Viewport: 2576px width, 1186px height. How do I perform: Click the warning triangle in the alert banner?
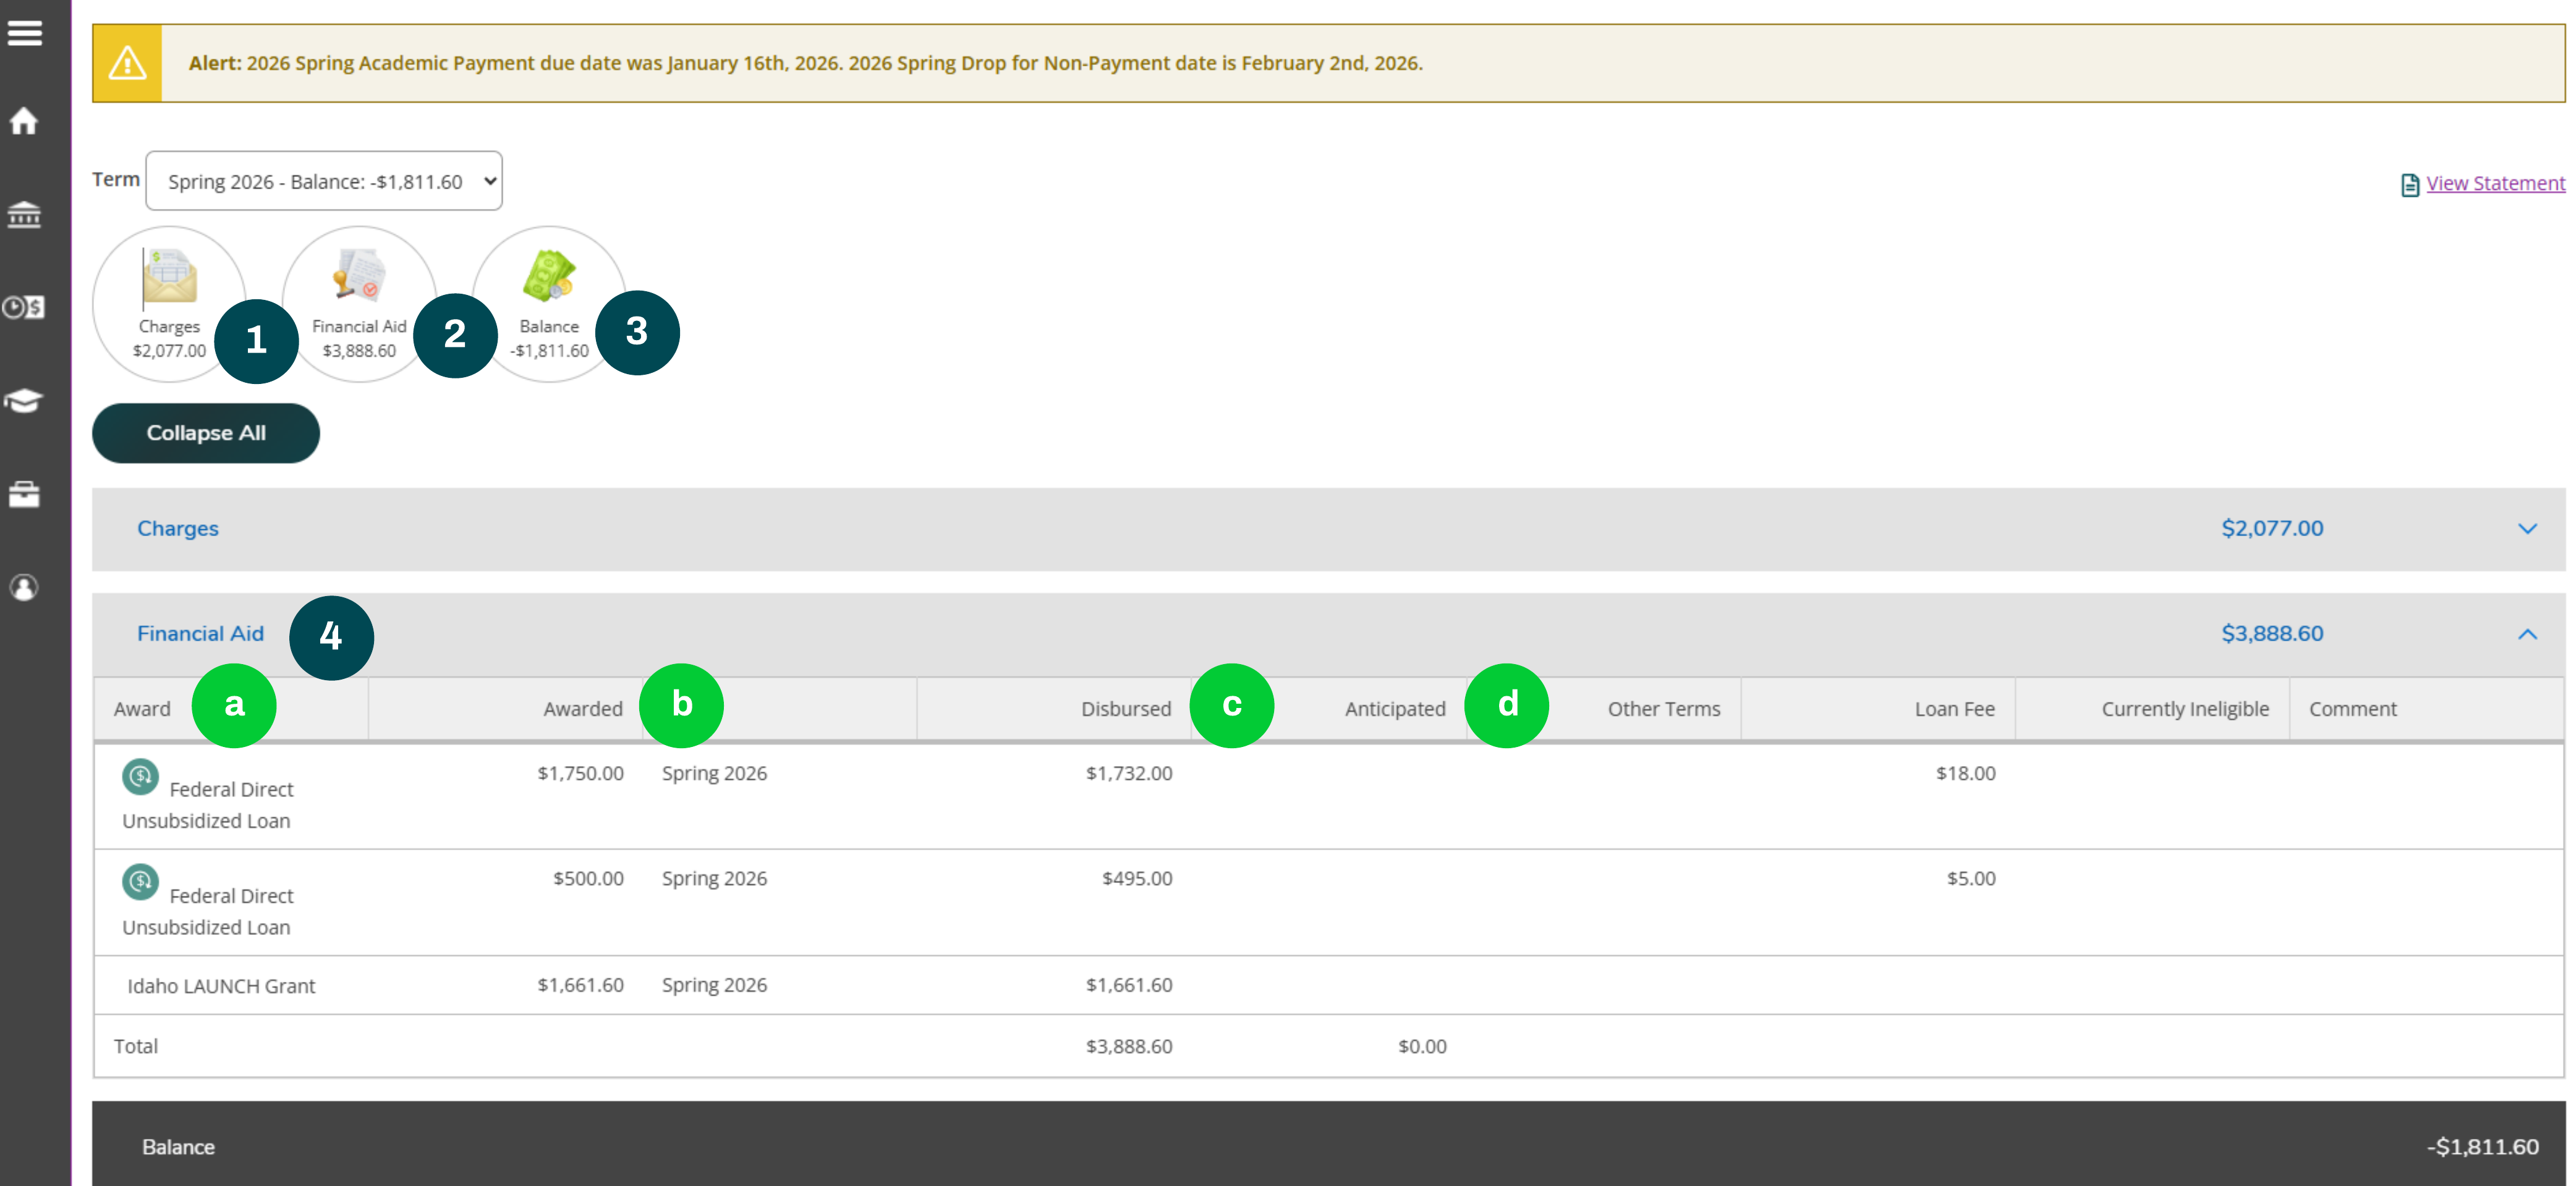pos(127,63)
